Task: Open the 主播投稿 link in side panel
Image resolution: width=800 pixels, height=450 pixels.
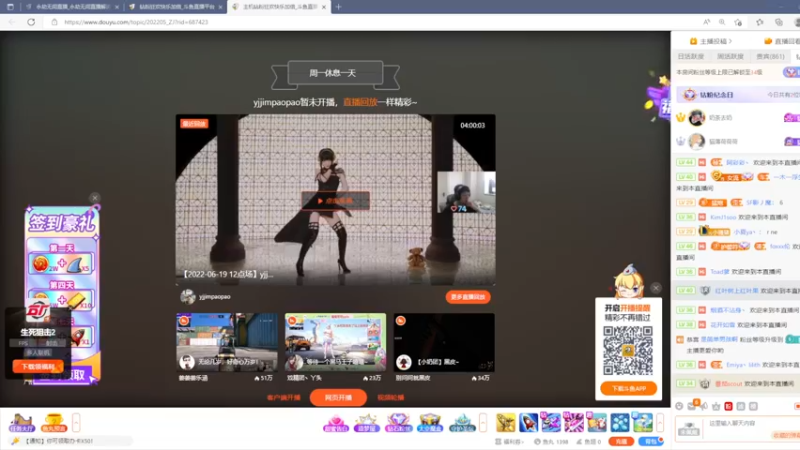Action: [711, 41]
